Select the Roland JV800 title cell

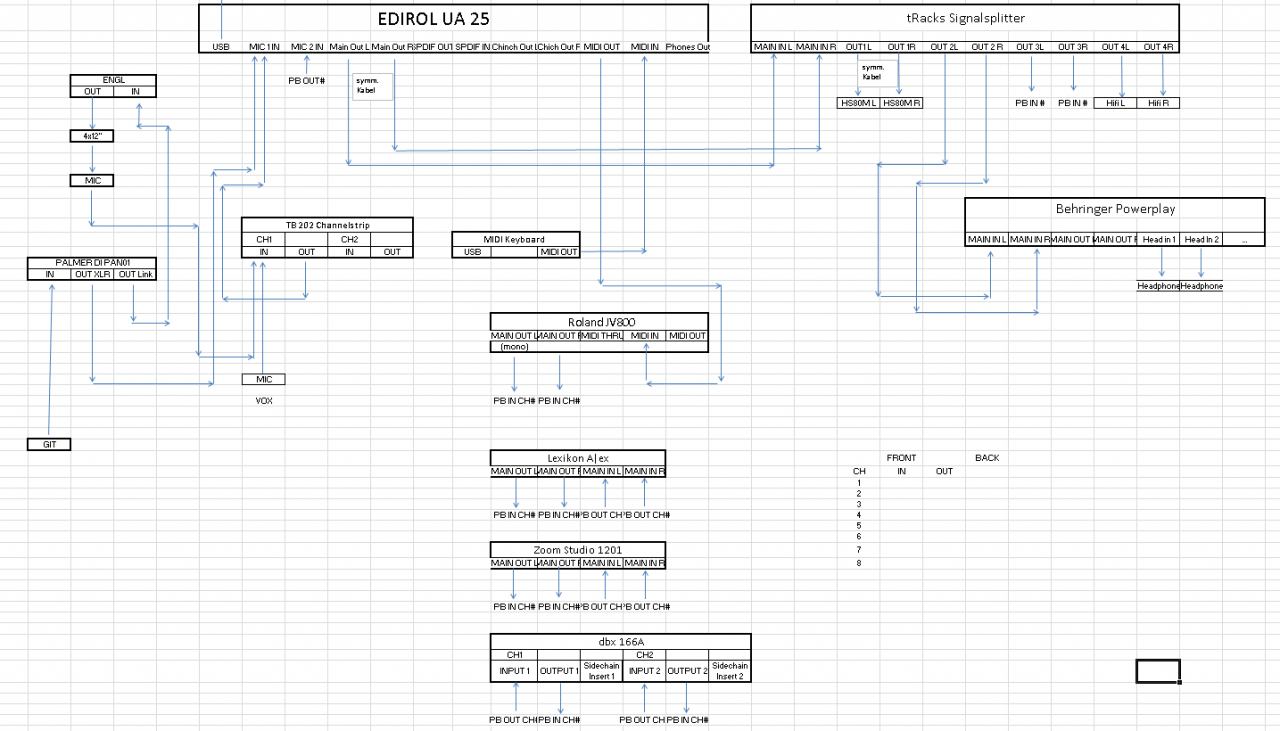click(x=599, y=322)
